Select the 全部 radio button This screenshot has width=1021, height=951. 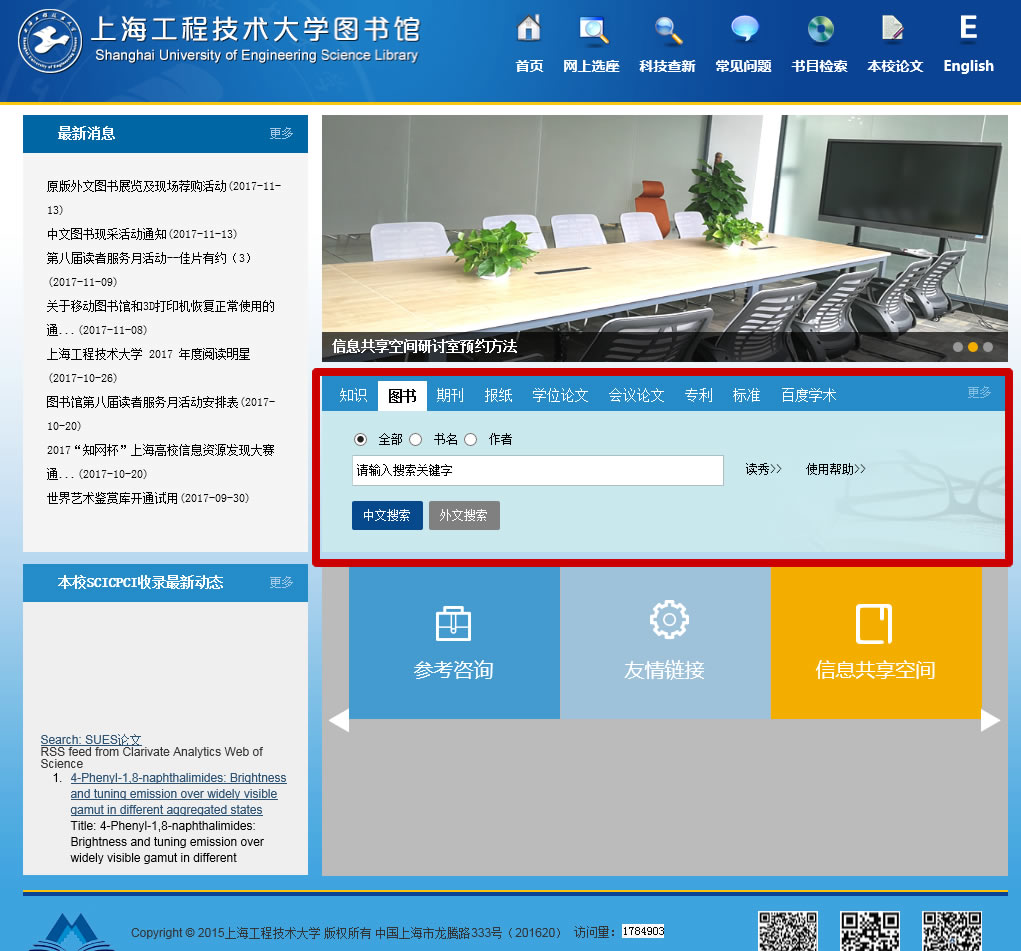pos(361,439)
